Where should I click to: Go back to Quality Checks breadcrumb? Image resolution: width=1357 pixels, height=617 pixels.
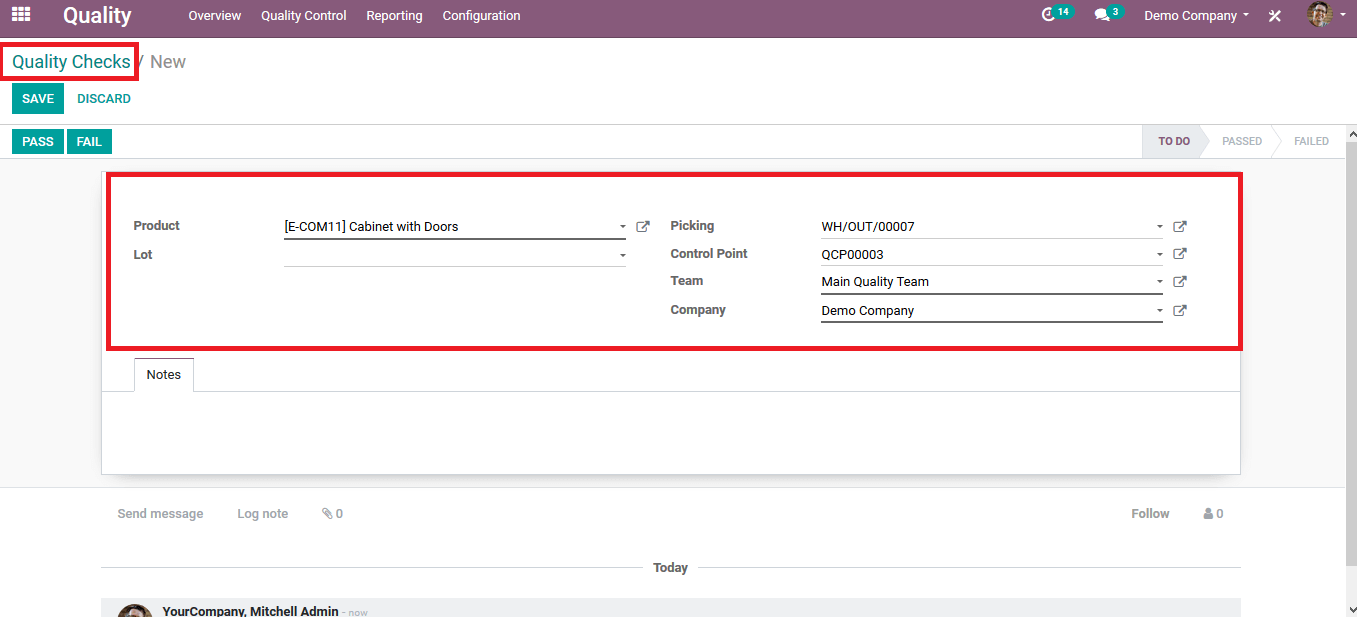click(x=71, y=62)
